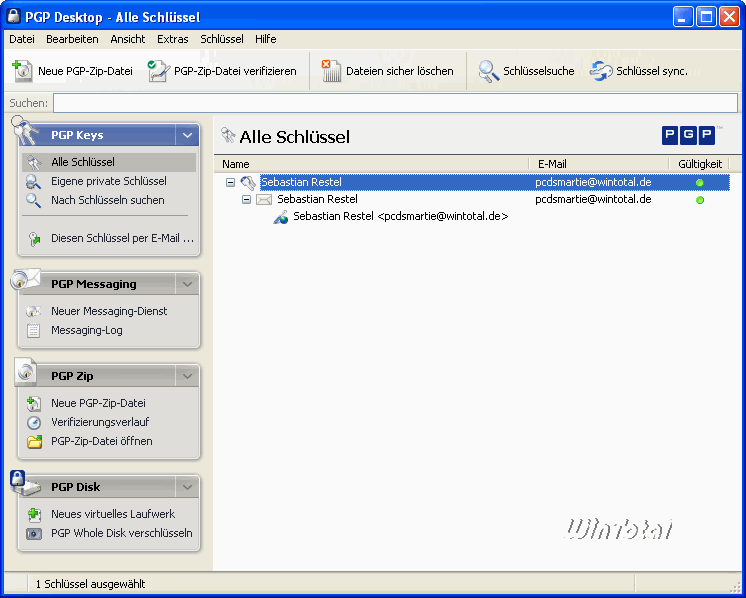The image size is (746, 598).
Task: Click the sidebar Neue PGP-Zip-Datei icon
Action: pyautogui.click(x=33, y=403)
